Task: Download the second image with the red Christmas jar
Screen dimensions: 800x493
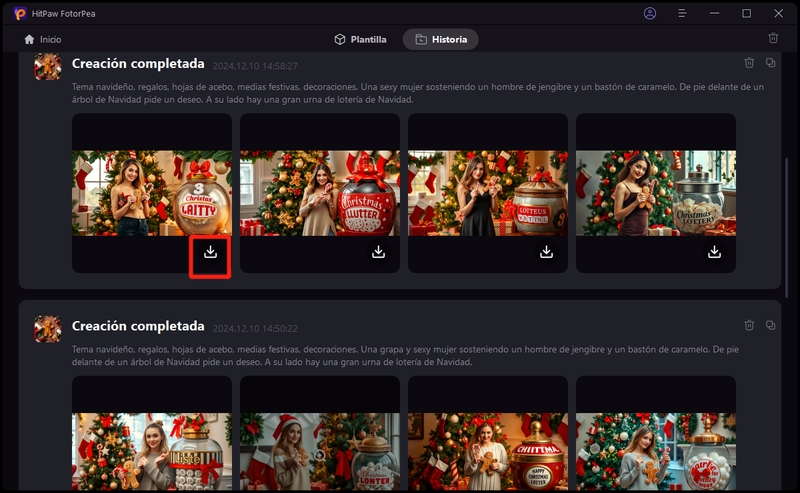Action: [x=379, y=252]
